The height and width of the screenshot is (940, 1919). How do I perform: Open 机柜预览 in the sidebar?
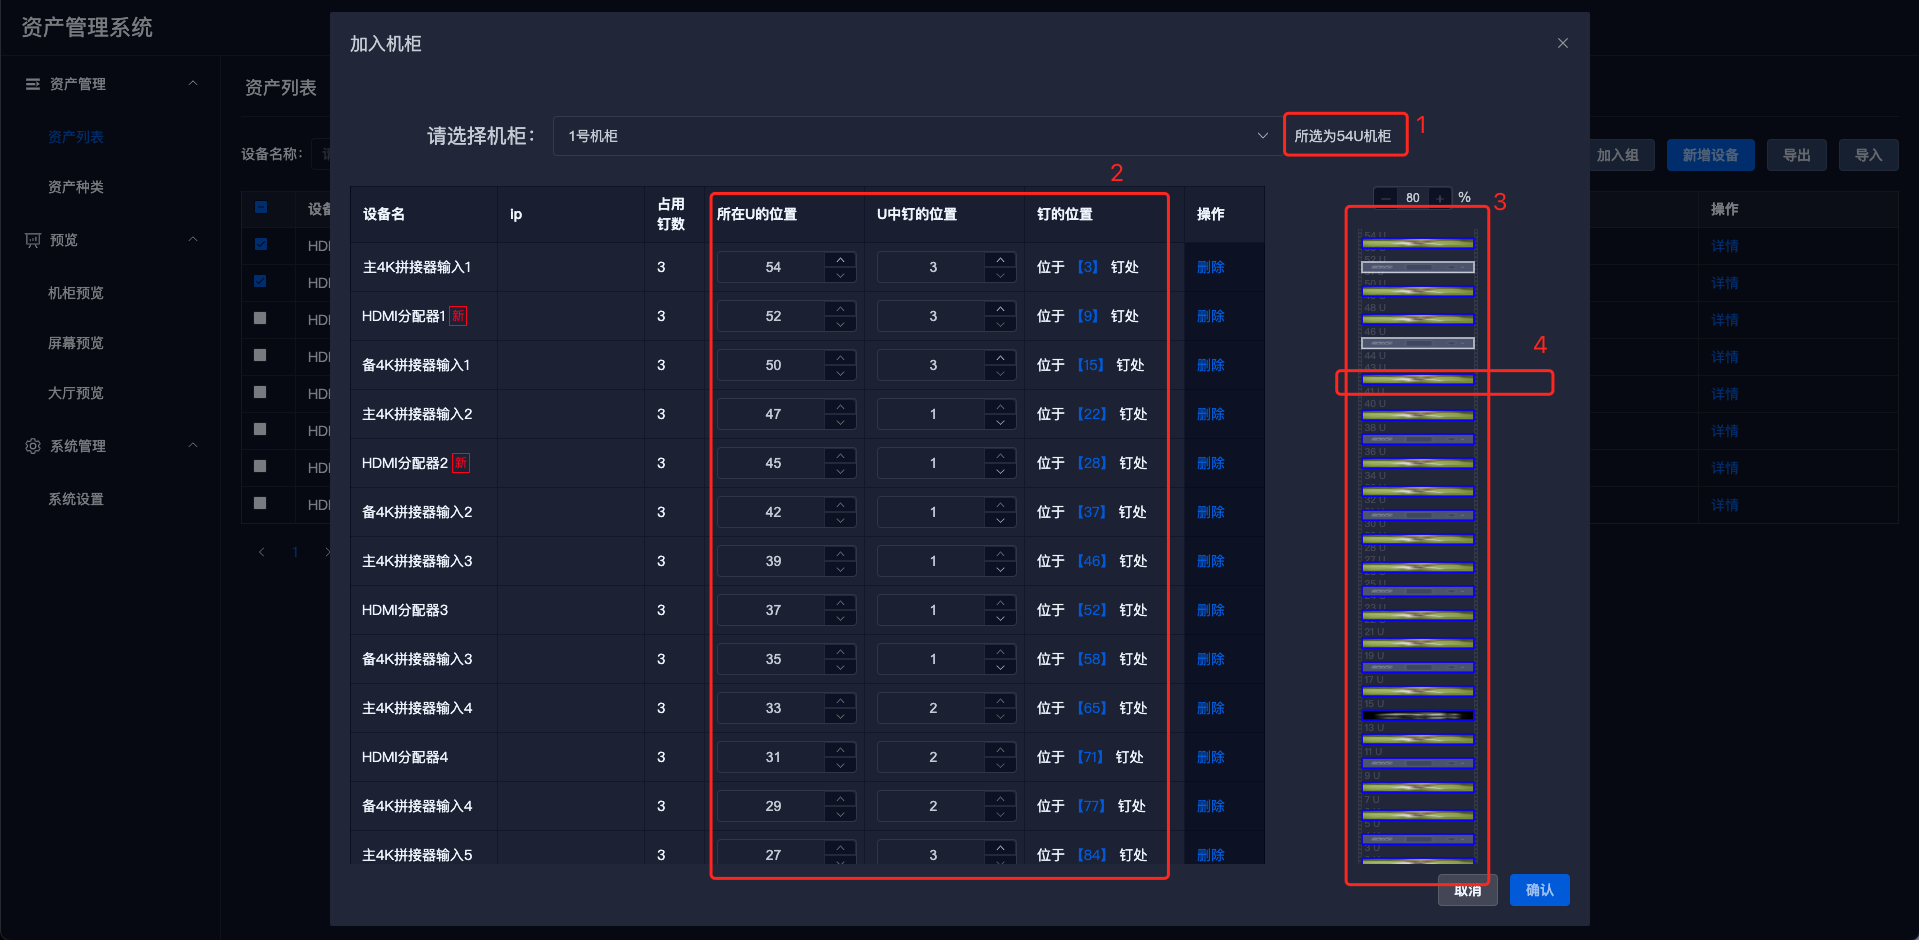[76, 293]
